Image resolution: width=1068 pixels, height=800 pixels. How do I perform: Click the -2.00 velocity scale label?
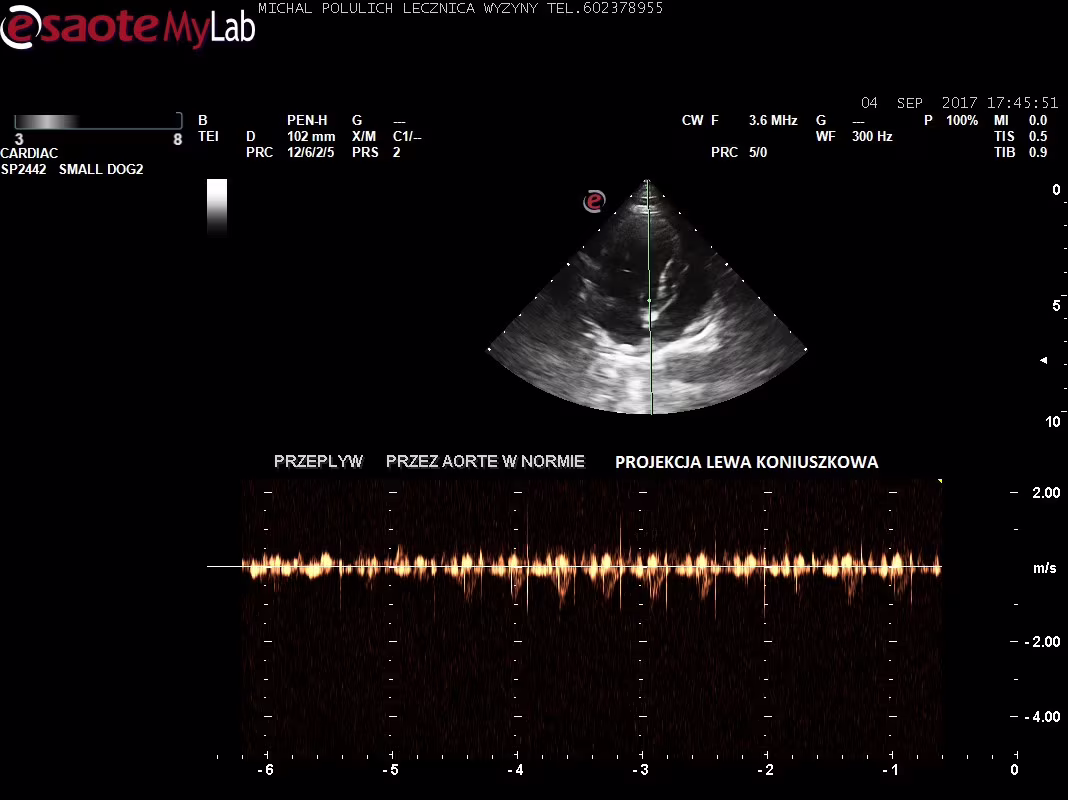pos(1040,642)
